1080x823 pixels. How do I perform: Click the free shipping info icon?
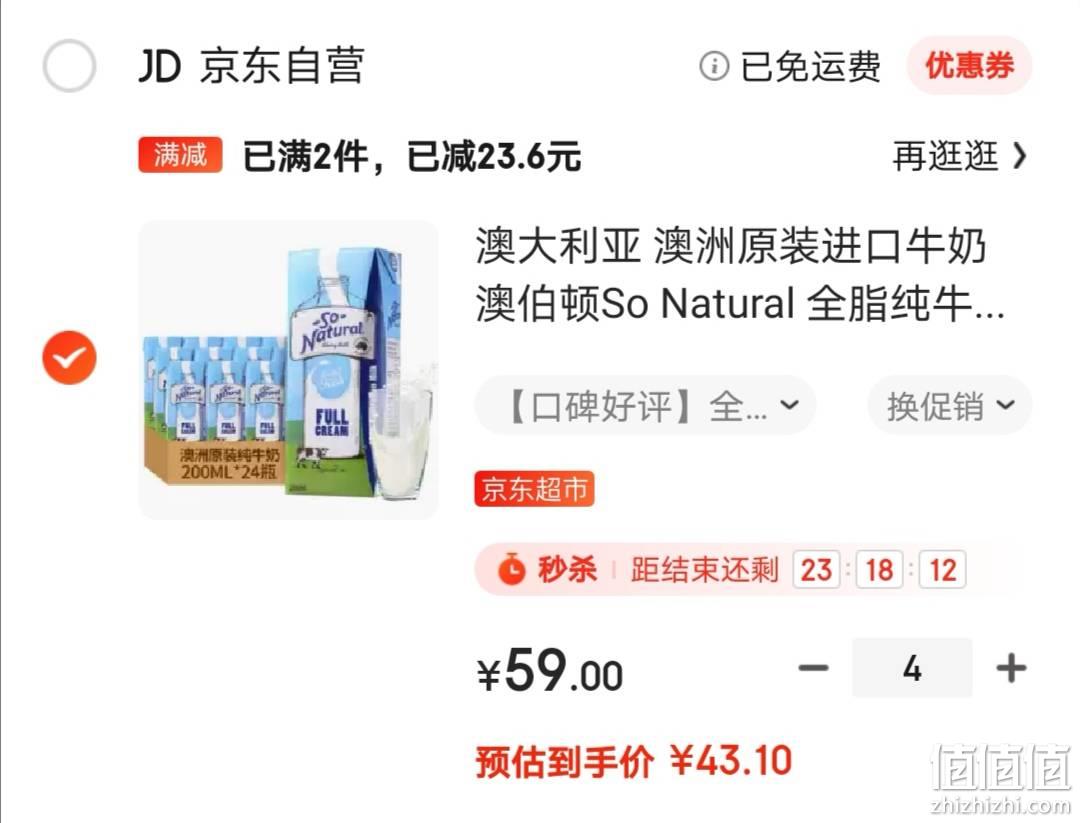(x=714, y=66)
